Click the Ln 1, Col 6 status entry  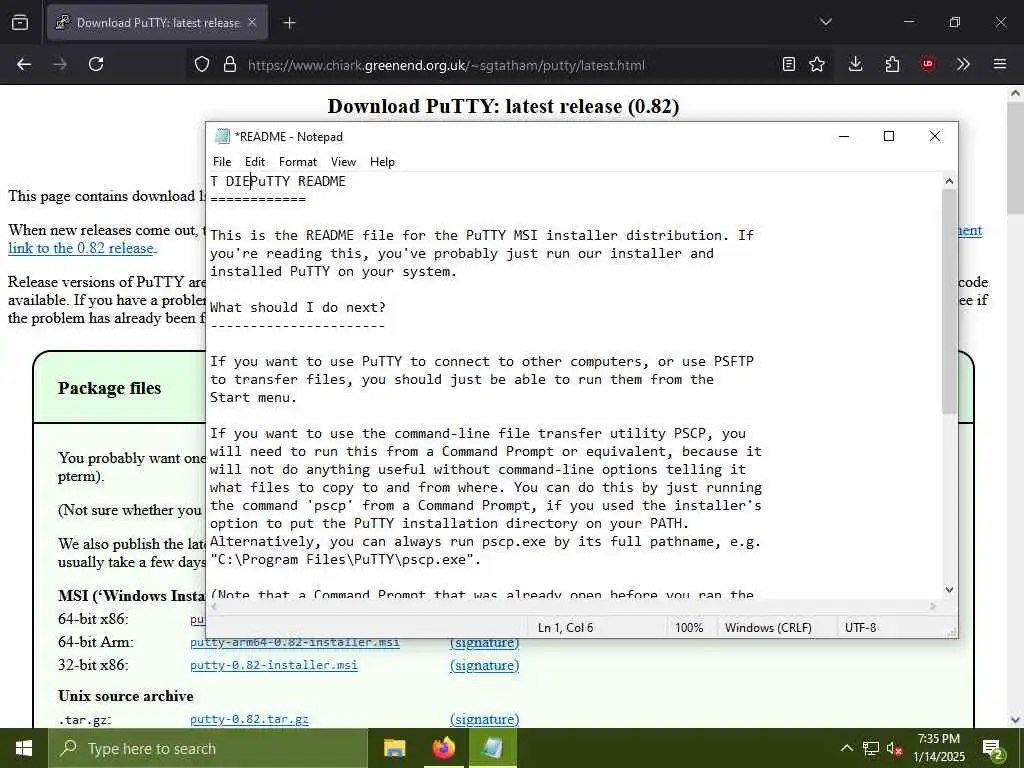pyautogui.click(x=566, y=628)
